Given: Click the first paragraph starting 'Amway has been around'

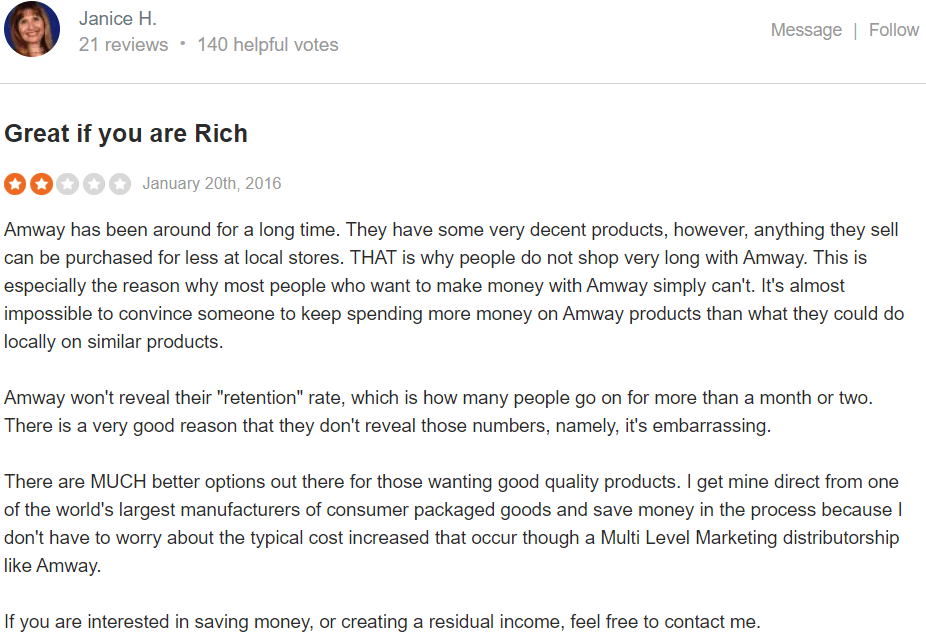Looking at the screenshot, I should (x=454, y=286).
